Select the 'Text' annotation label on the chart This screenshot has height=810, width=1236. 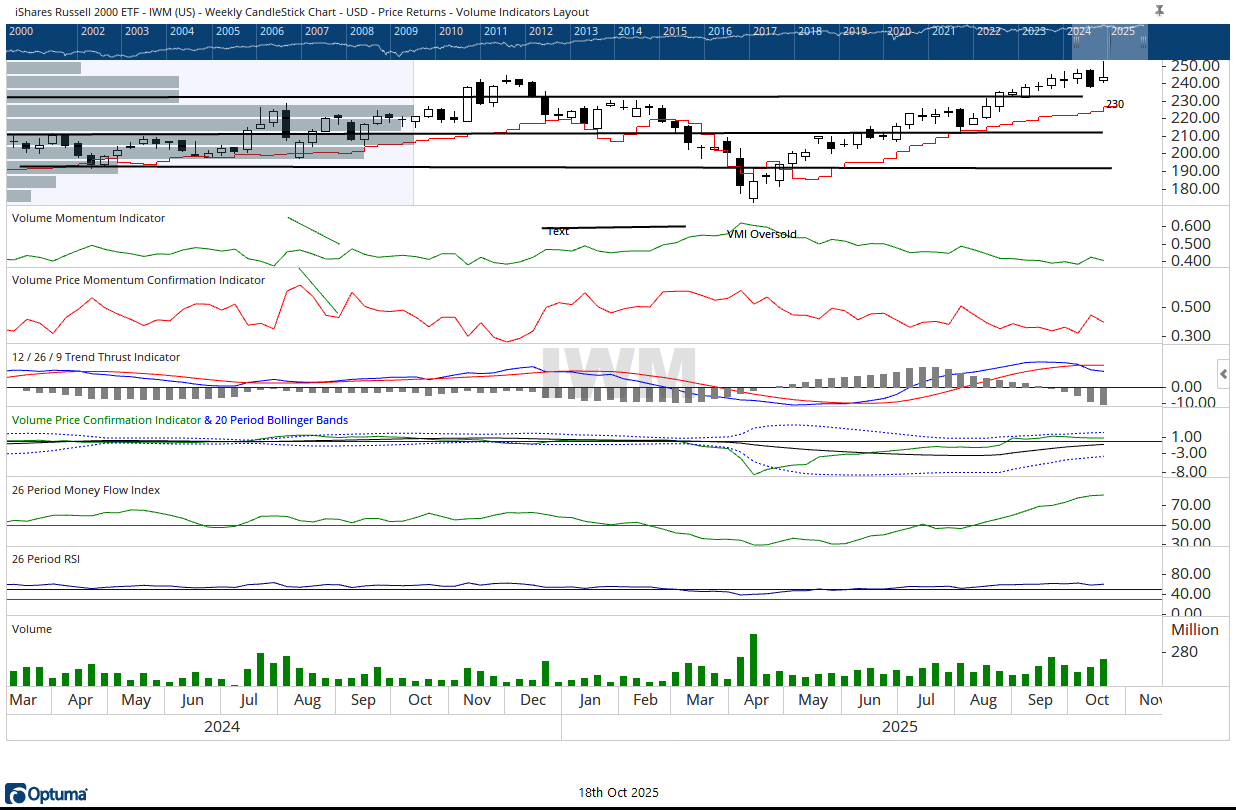558,231
